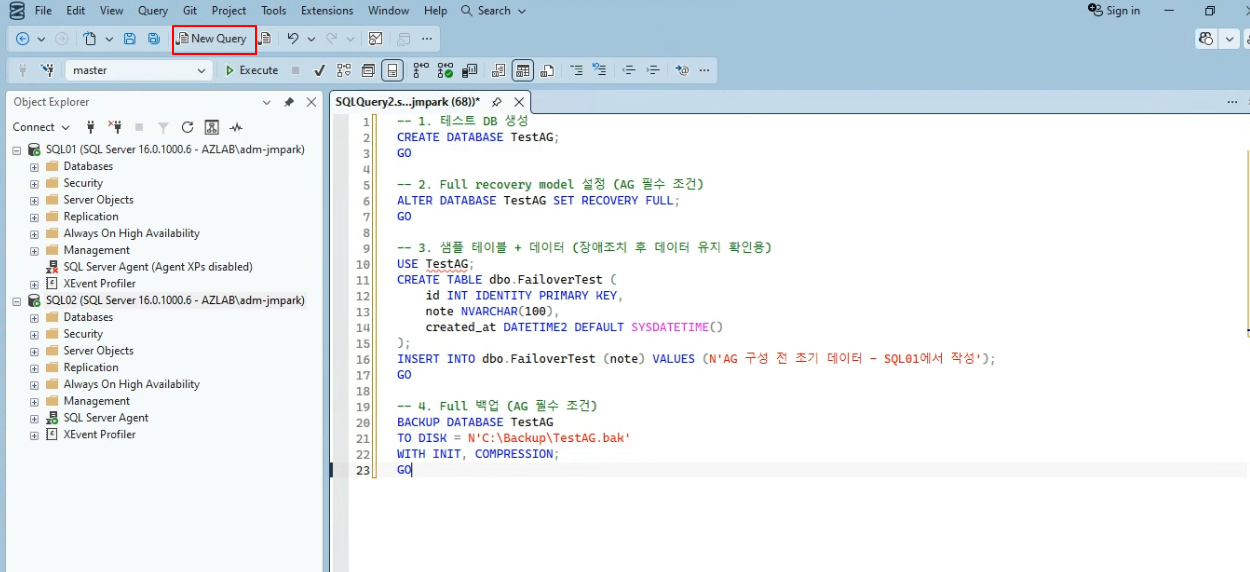This screenshot has width=1250, height=572.
Task: Click the Execute button
Action: tap(252, 70)
